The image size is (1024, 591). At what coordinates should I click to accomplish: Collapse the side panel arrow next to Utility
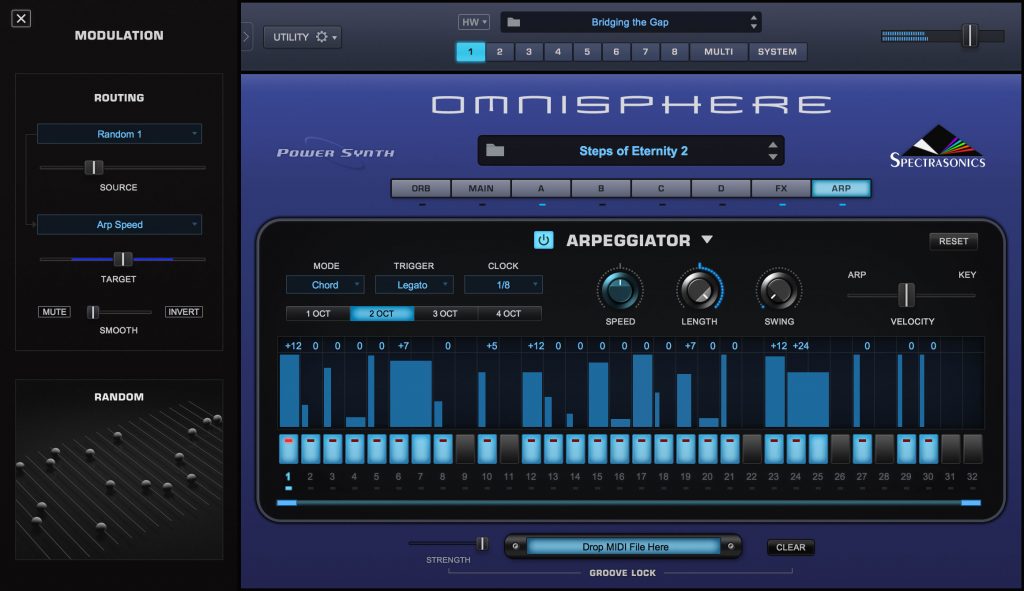(x=246, y=37)
